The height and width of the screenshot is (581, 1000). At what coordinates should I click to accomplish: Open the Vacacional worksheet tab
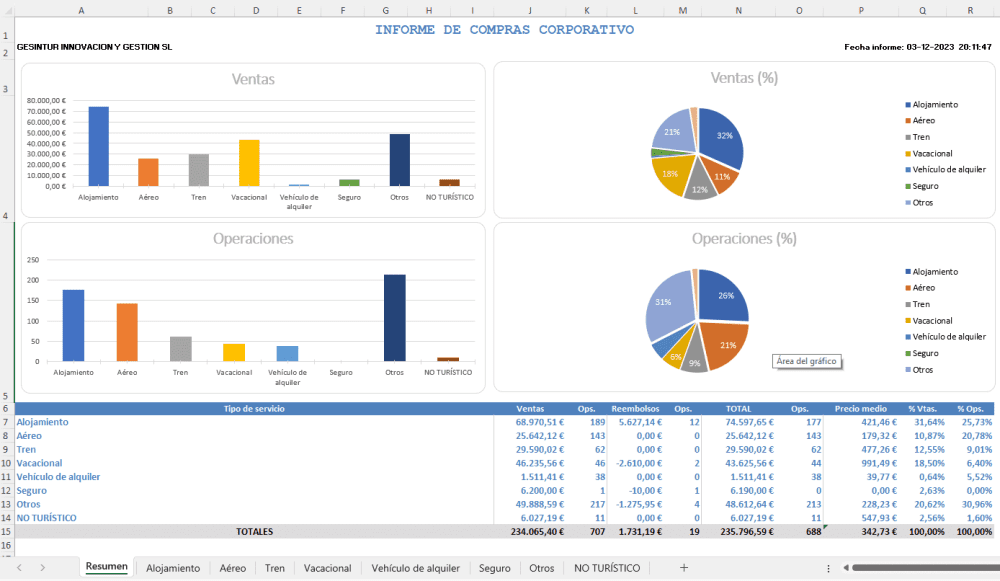pos(327,567)
